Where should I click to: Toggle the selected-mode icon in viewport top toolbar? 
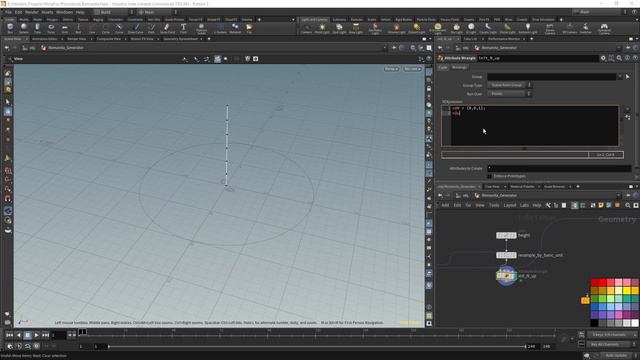pos(218,59)
